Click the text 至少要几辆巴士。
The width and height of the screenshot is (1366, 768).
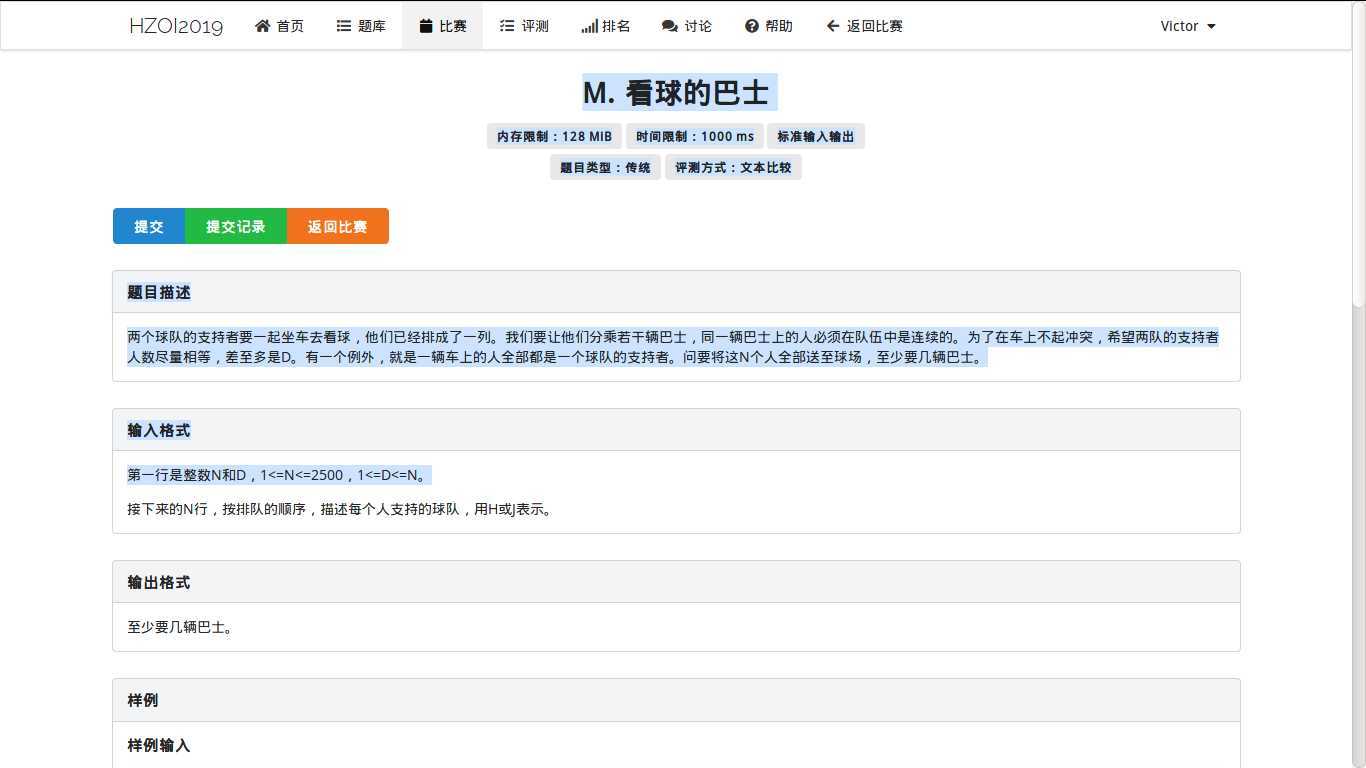[x=181, y=627]
